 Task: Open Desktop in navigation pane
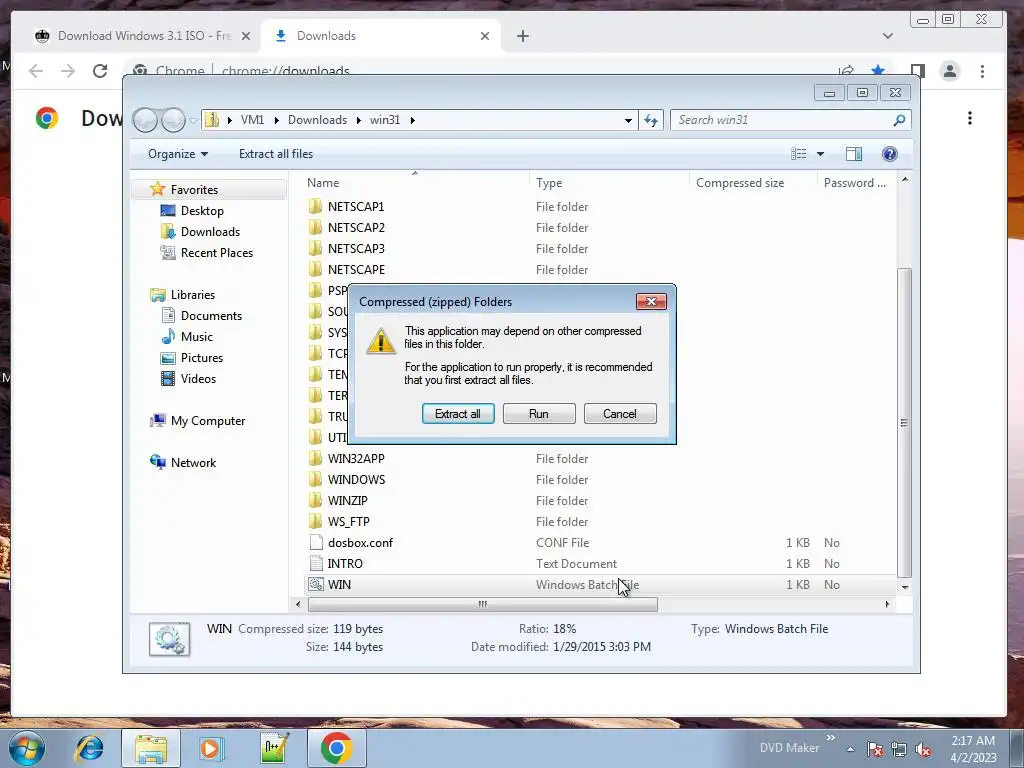202,210
